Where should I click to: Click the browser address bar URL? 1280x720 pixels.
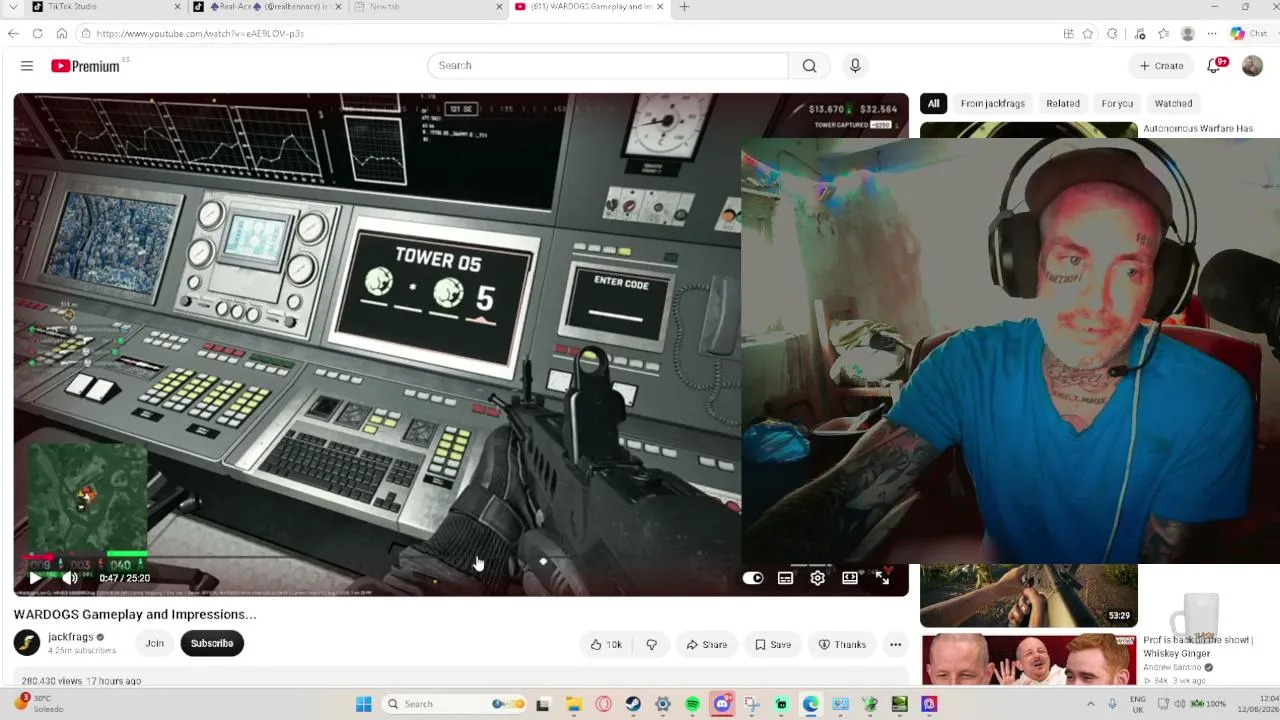pyautogui.click(x=200, y=33)
